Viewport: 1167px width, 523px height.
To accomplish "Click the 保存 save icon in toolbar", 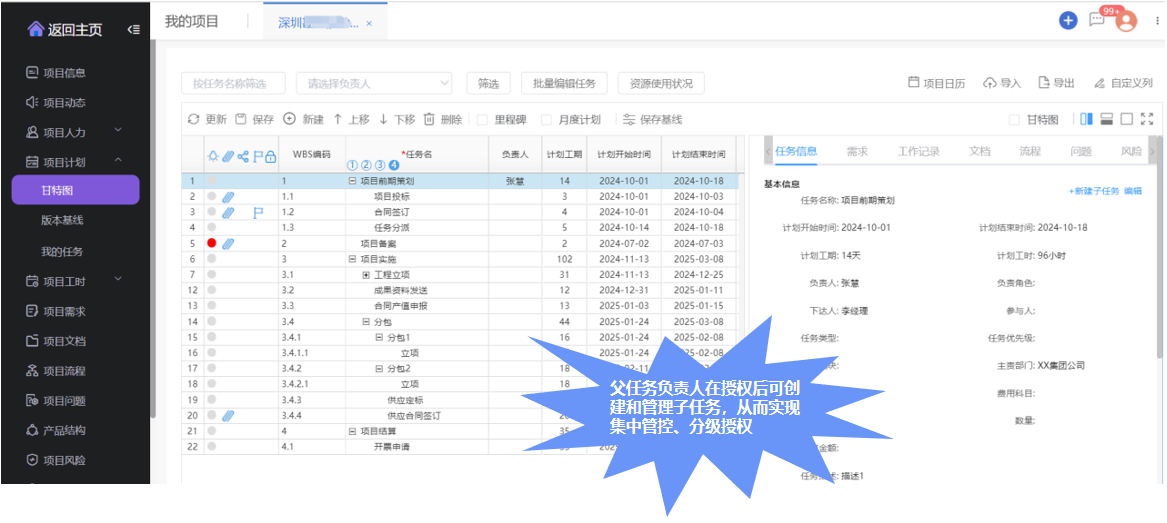I will point(241,119).
